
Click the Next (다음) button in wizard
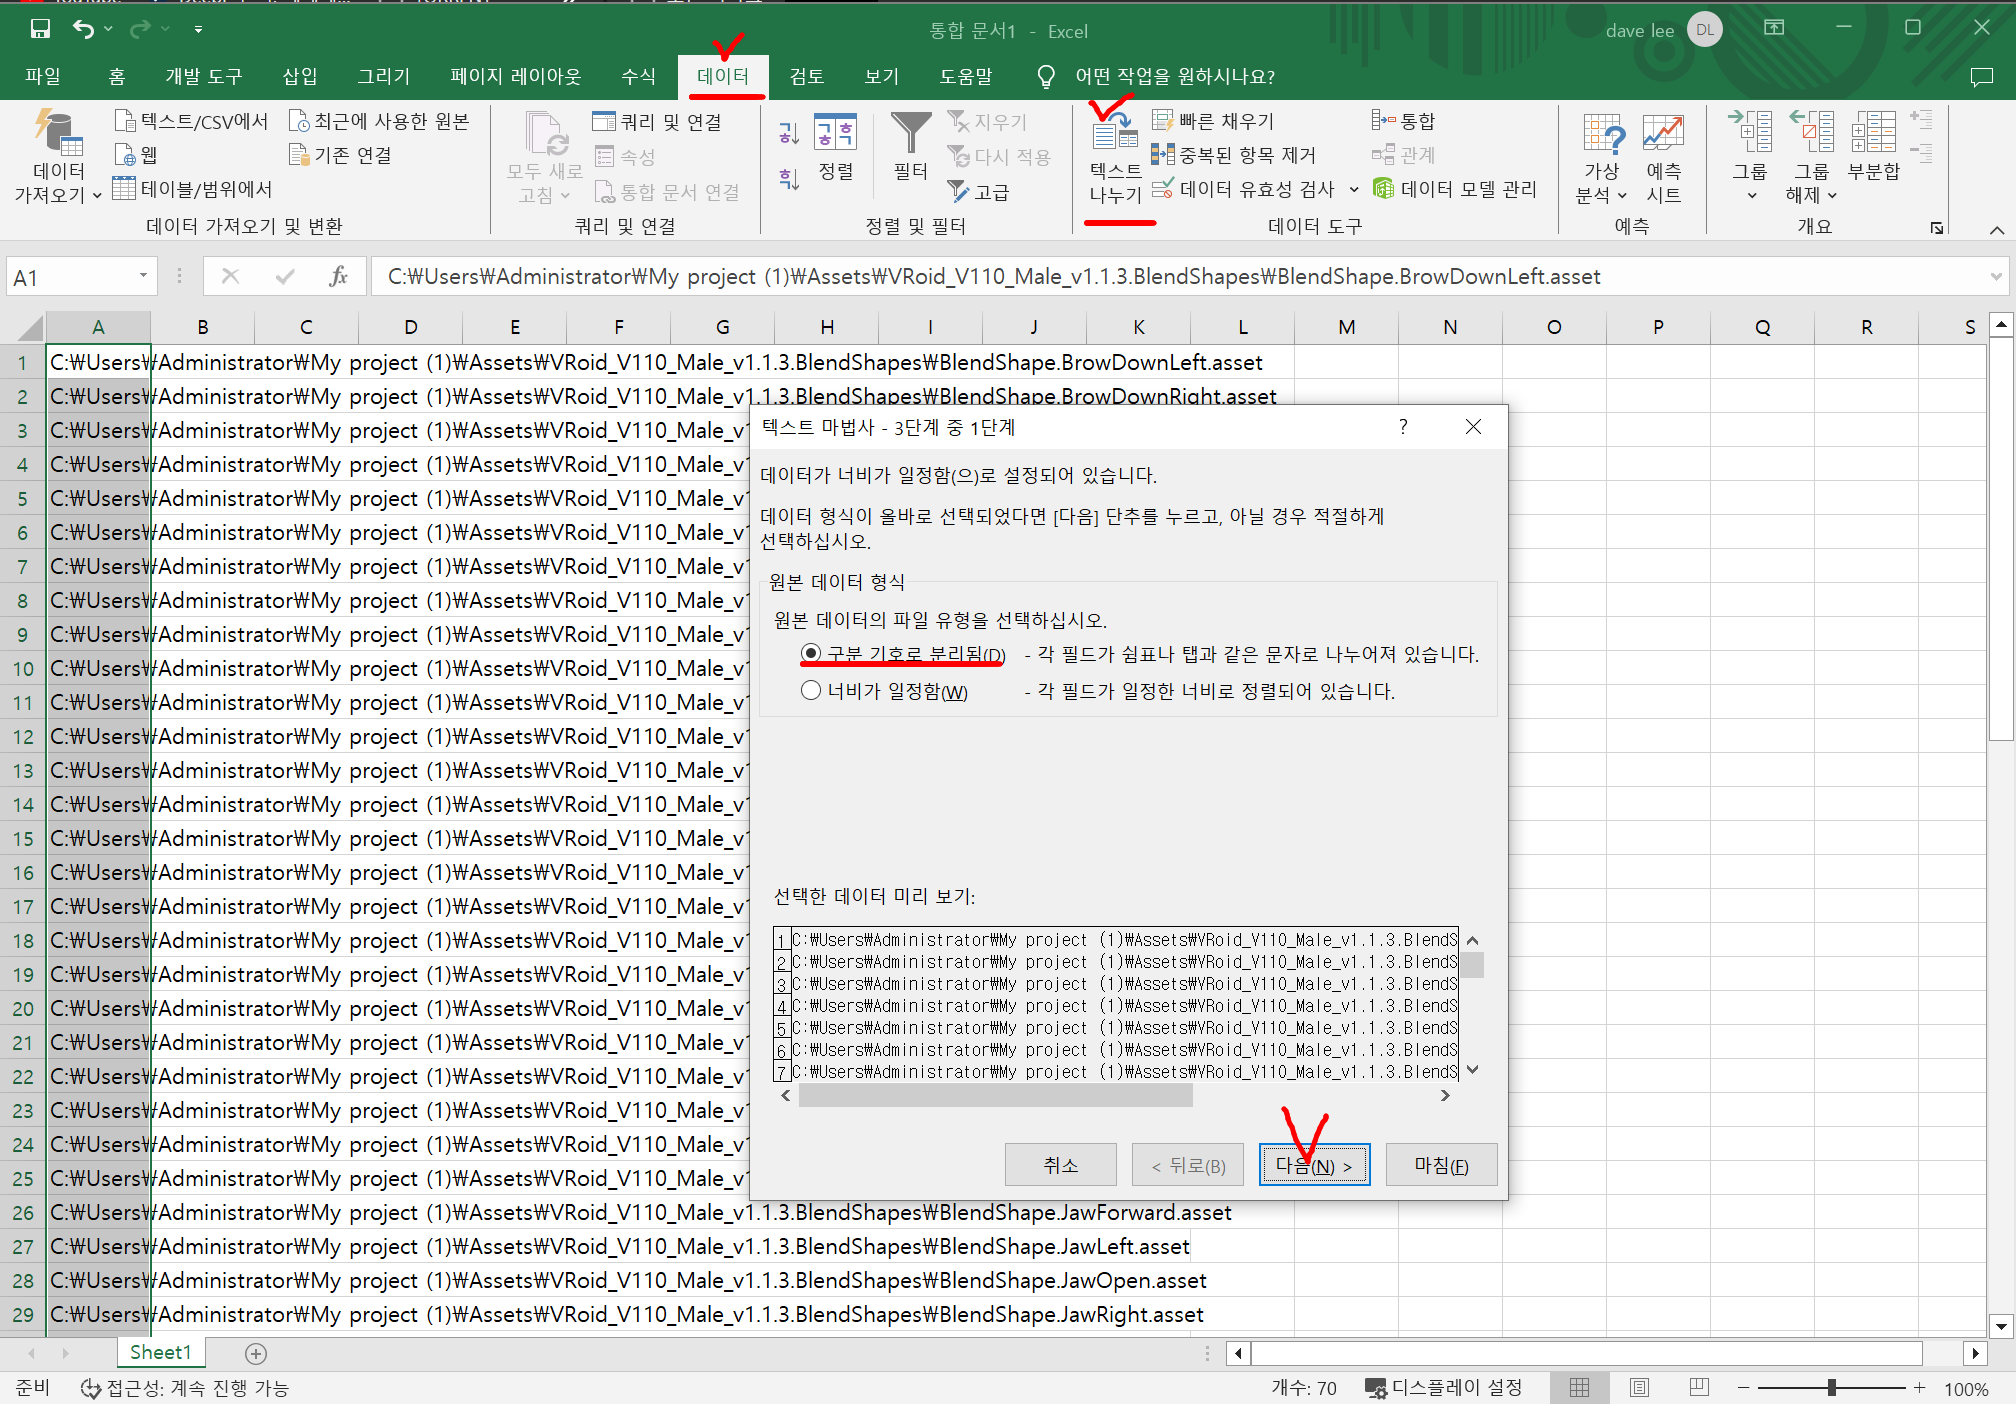tap(1314, 1165)
